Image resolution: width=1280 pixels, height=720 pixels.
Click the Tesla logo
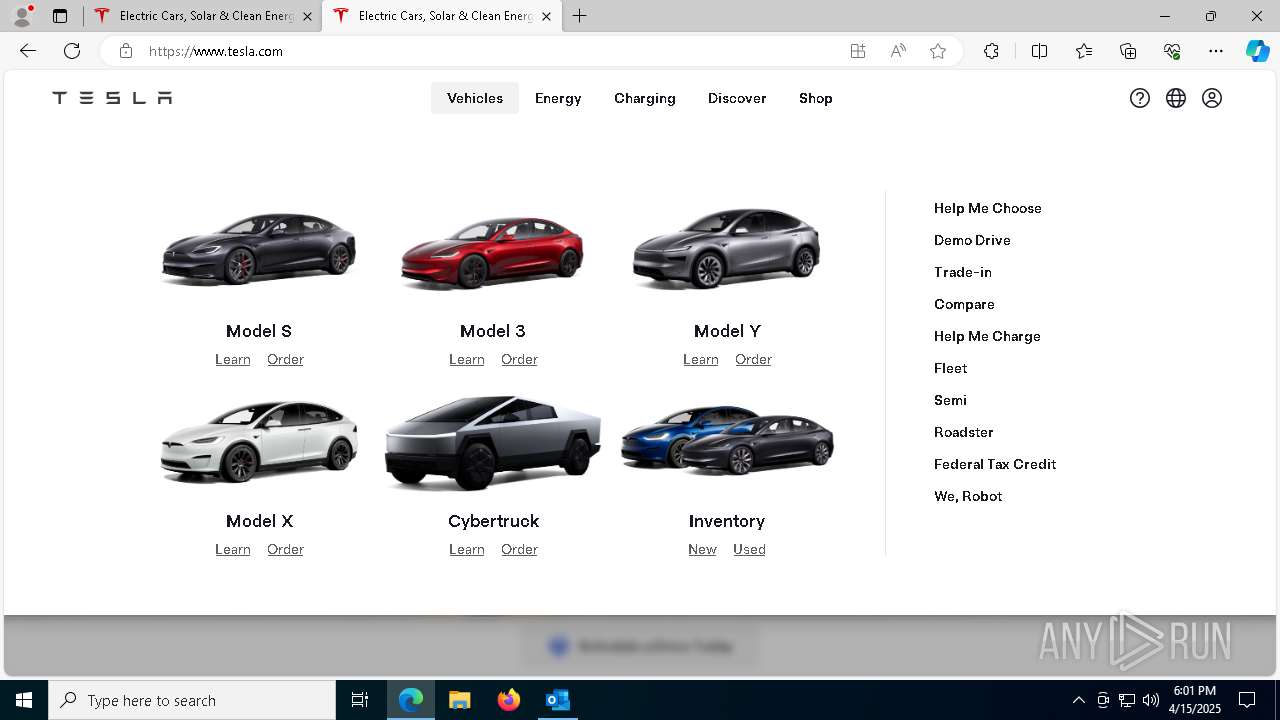point(112,98)
